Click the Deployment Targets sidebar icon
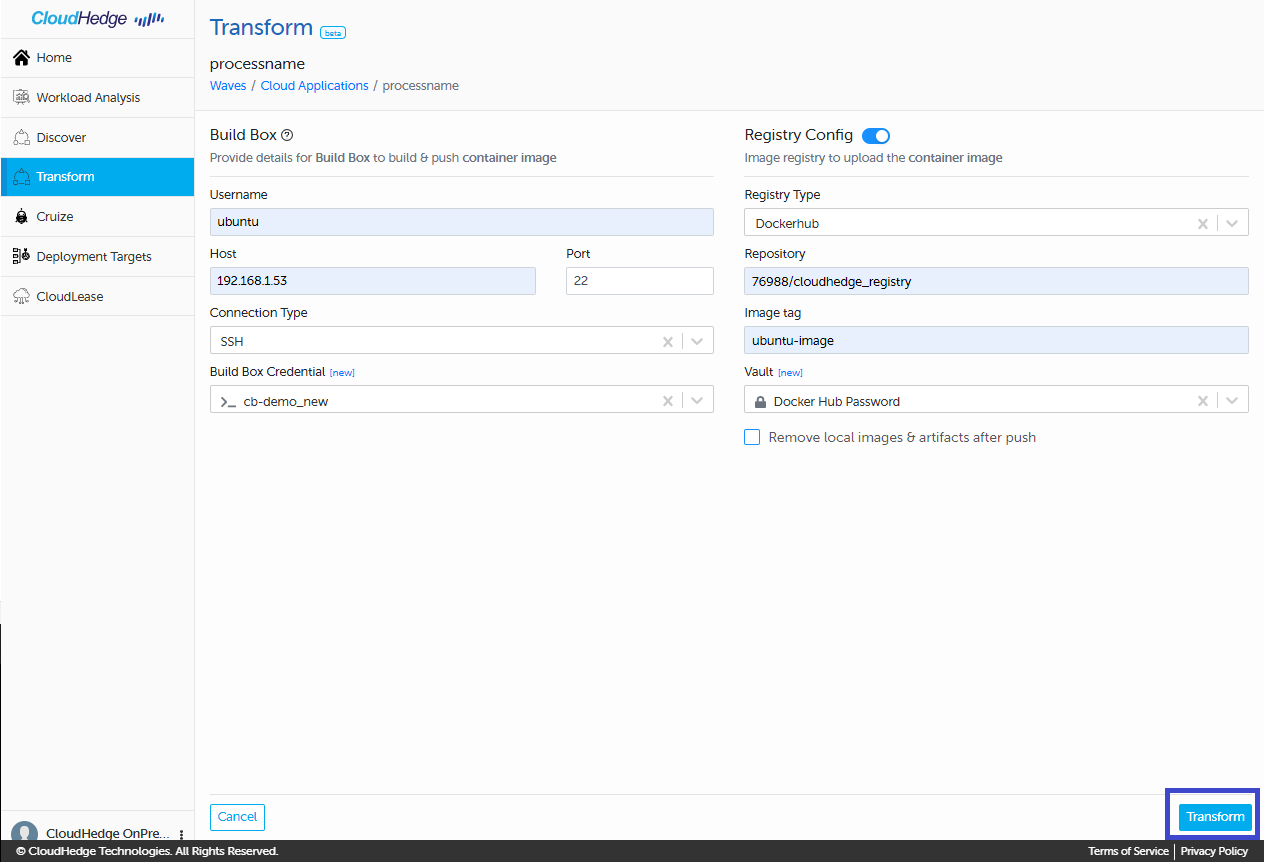 pyautogui.click(x=21, y=256)
